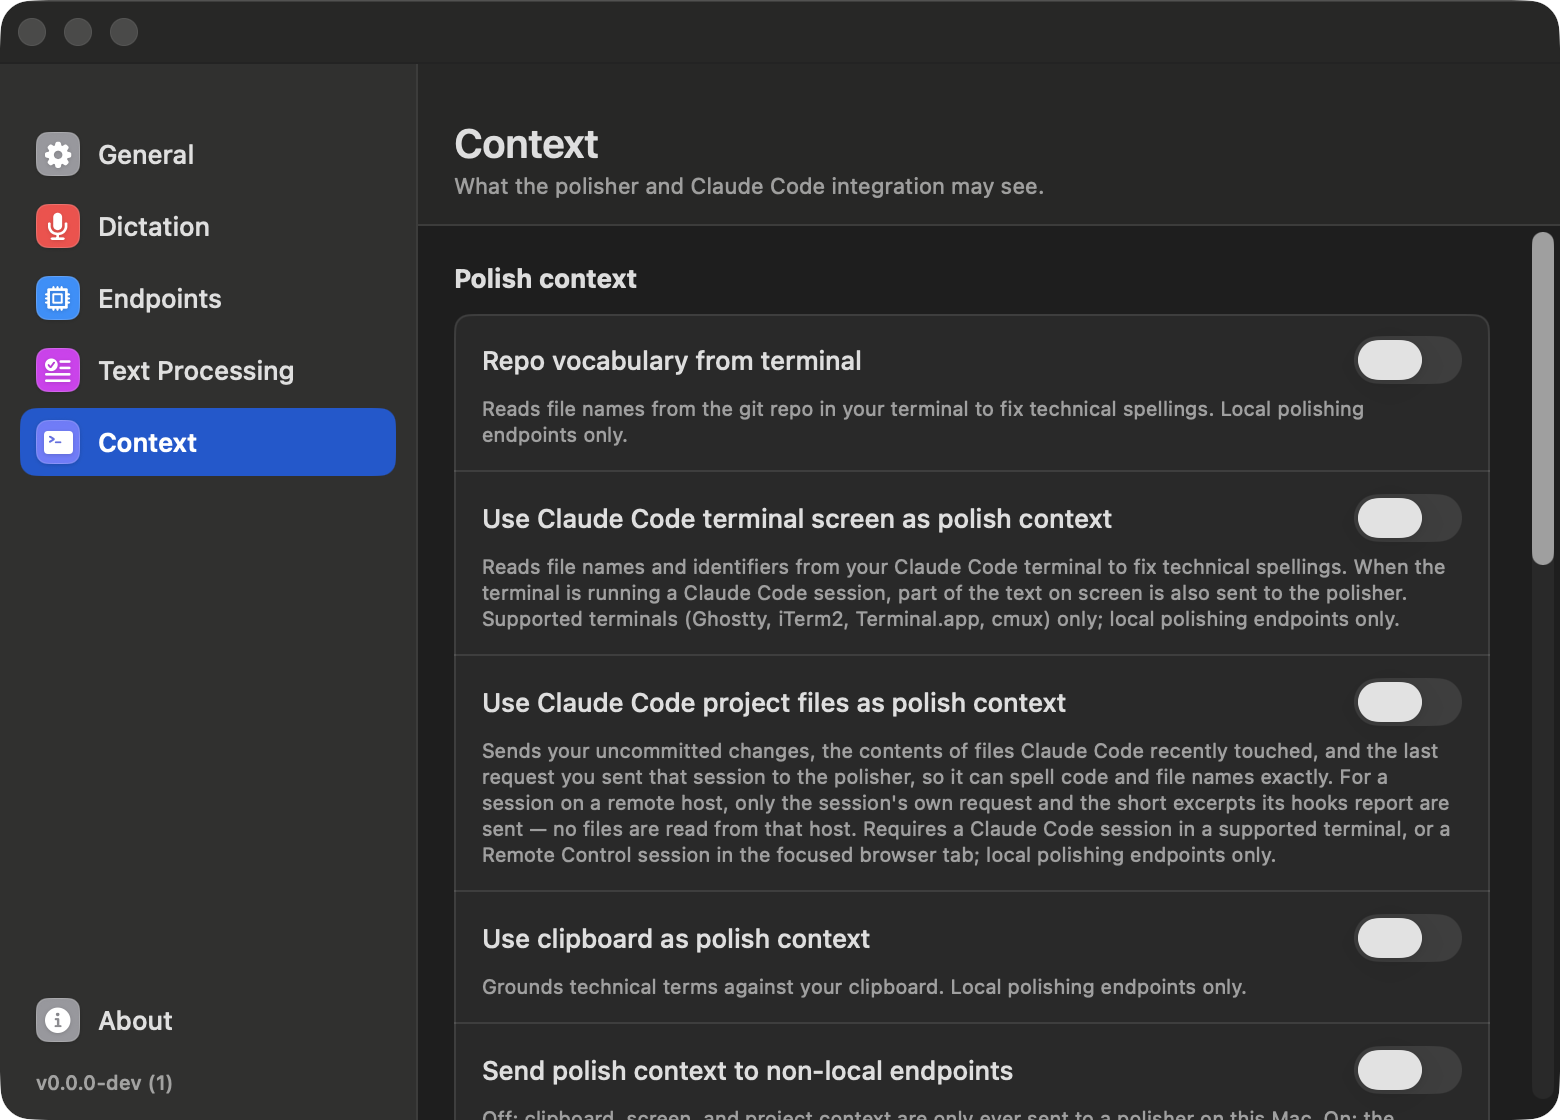The height and width of the screenshot is (1120, 1560).
Task: Click 'Use Claude Code terminal screen as polish context' label
Action: click(x=797, y=519)
